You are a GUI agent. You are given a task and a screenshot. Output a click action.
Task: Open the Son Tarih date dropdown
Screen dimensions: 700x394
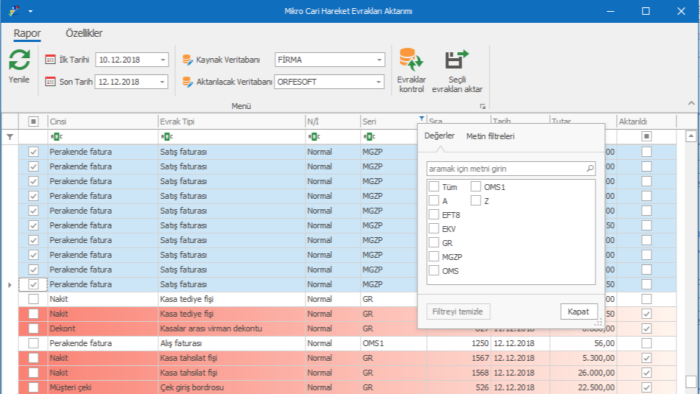click(162, 82)
